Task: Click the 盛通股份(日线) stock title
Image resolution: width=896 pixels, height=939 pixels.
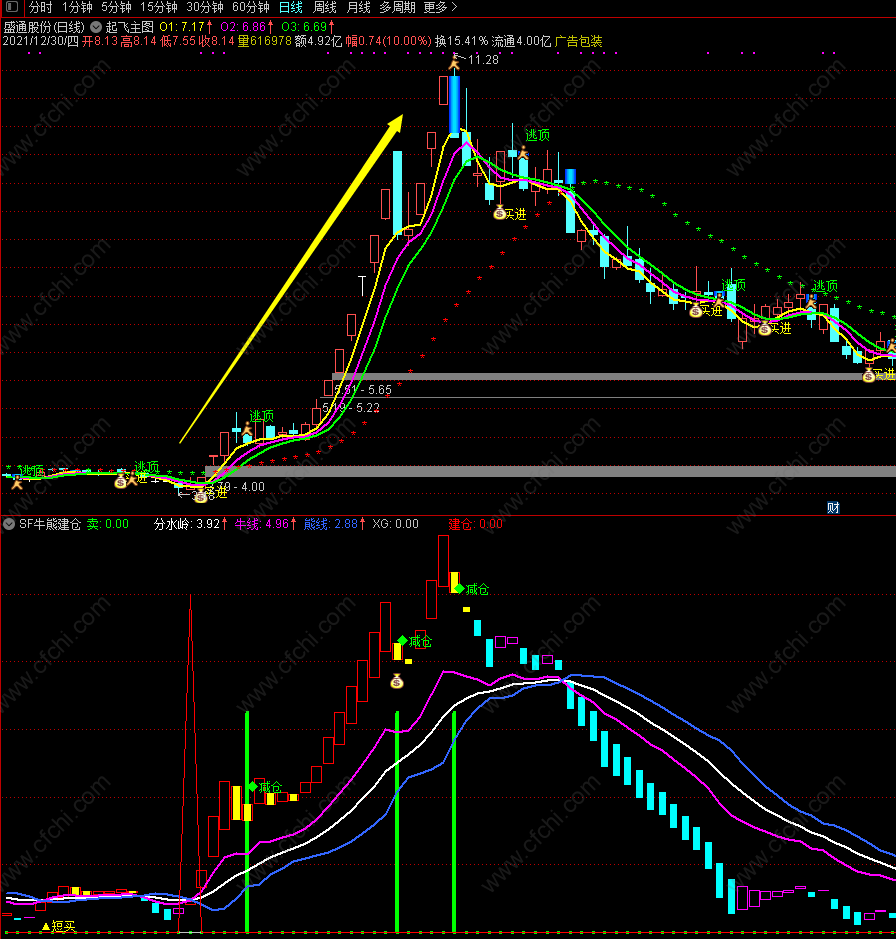Action: coord(44,27)
